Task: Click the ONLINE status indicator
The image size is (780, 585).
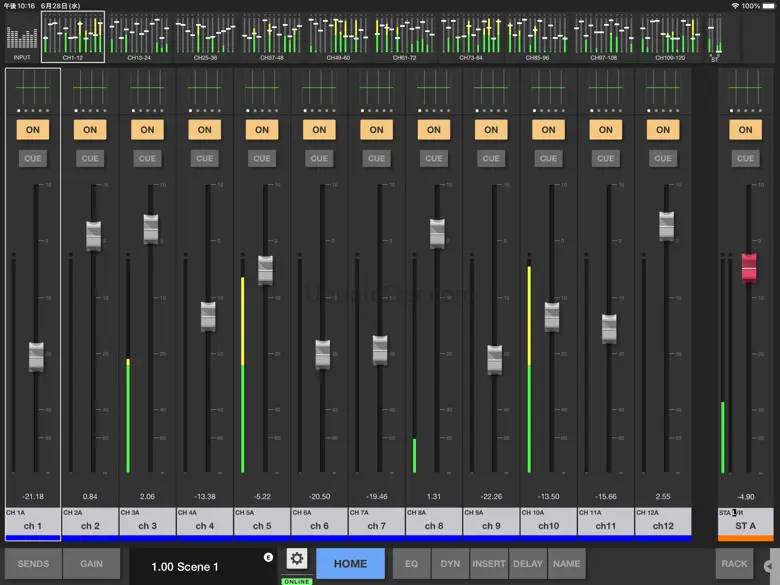Action: (297, 581)
